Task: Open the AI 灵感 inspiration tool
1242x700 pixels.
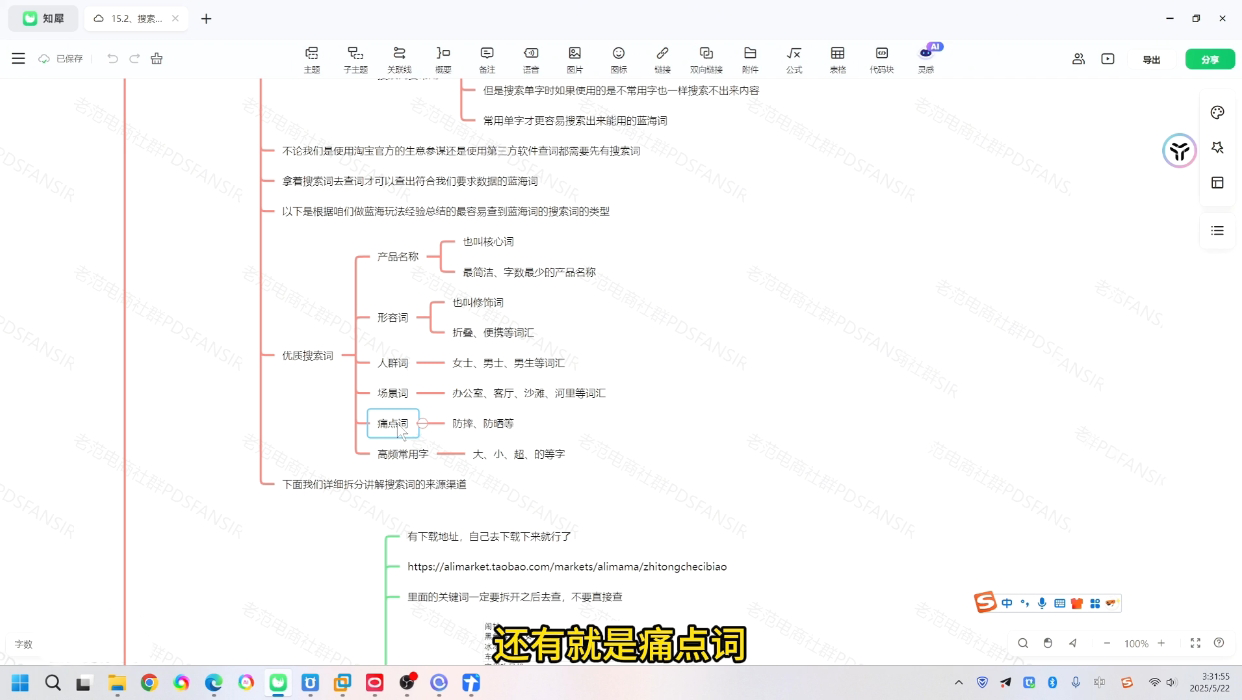Action: tap(926, 58)
